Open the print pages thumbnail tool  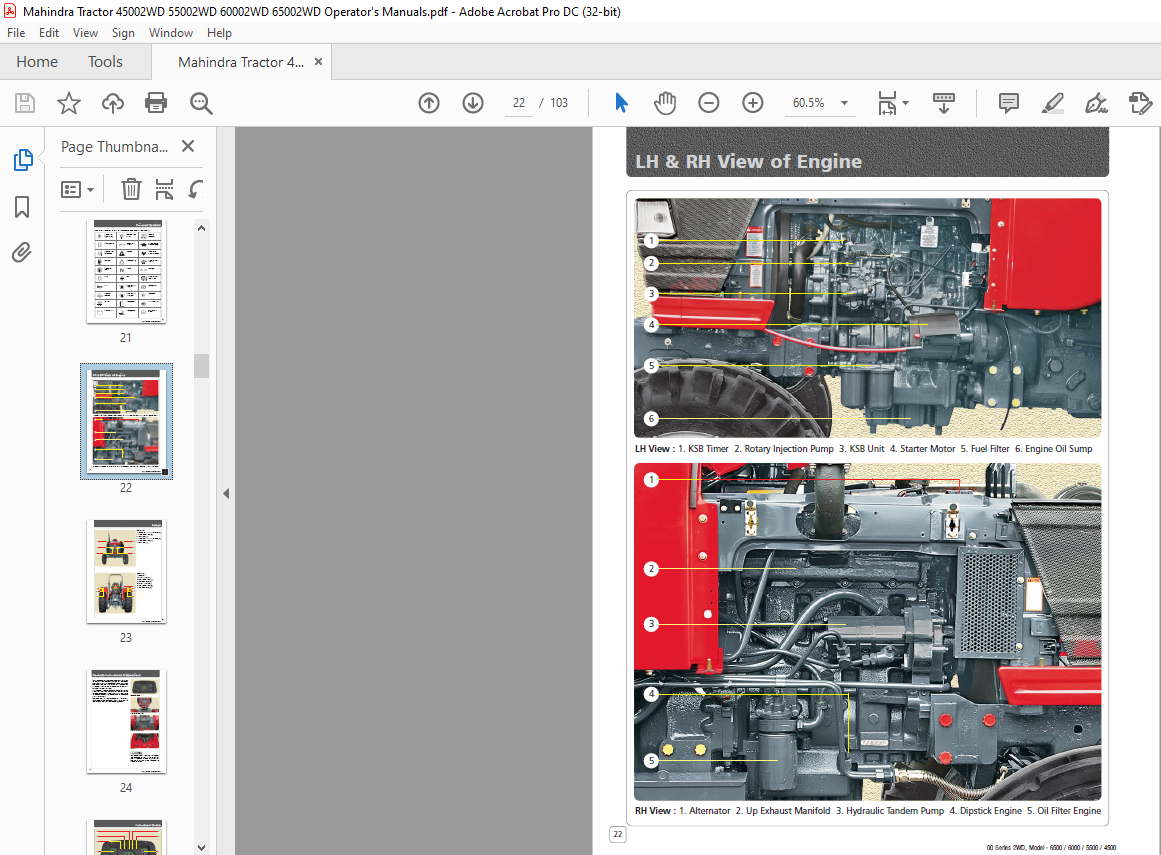[164, 190]
